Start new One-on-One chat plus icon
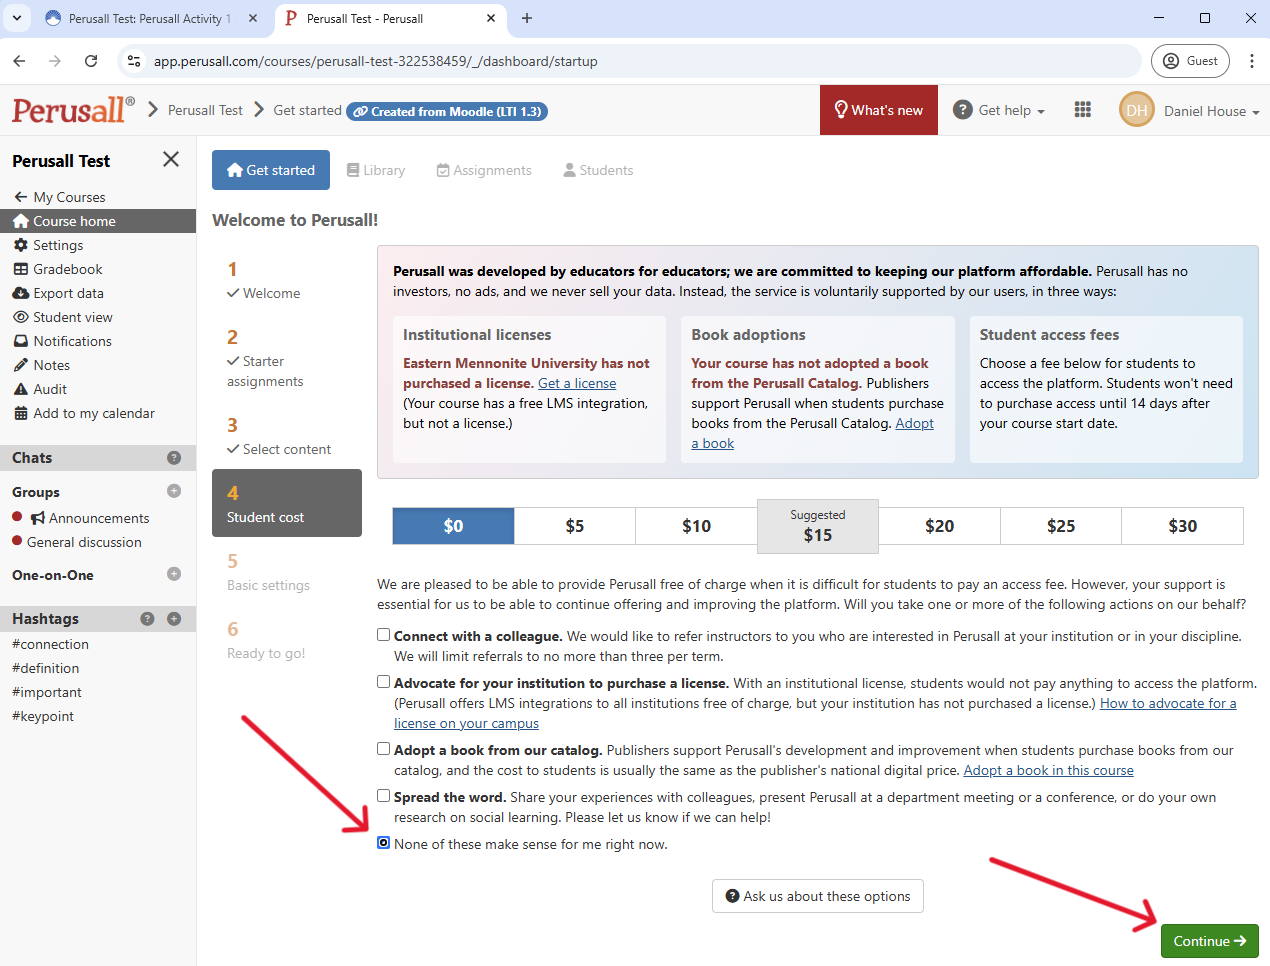Image resolution: width=1270 pixels, height=966 pixels. click(174, 574)
